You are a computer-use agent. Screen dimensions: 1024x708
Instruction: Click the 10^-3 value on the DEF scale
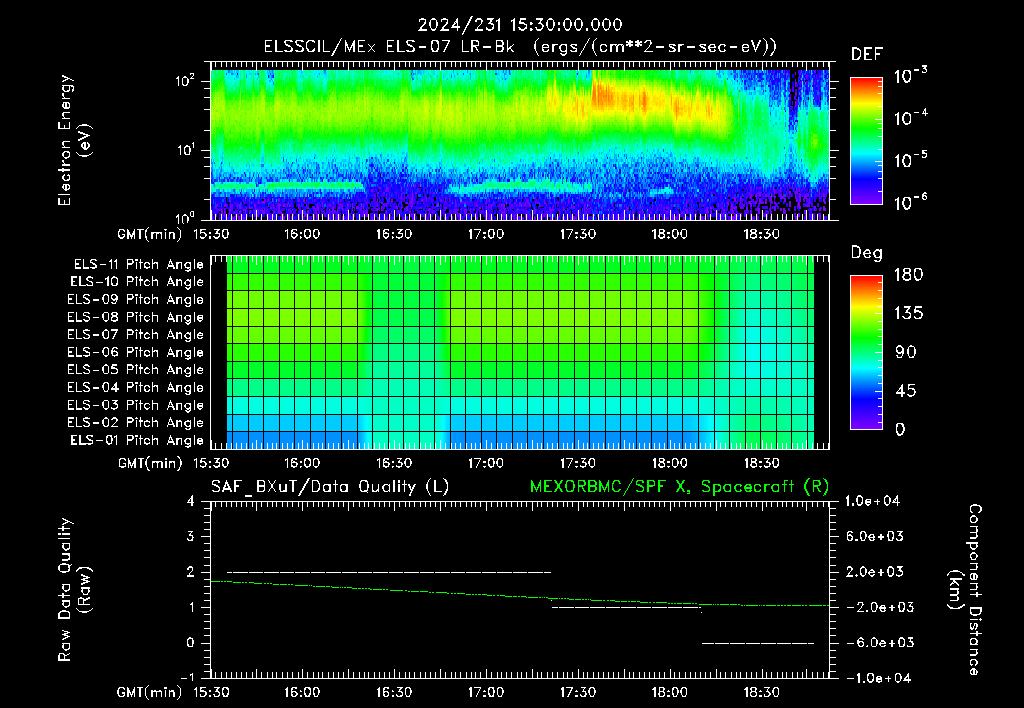click(911, 74)
